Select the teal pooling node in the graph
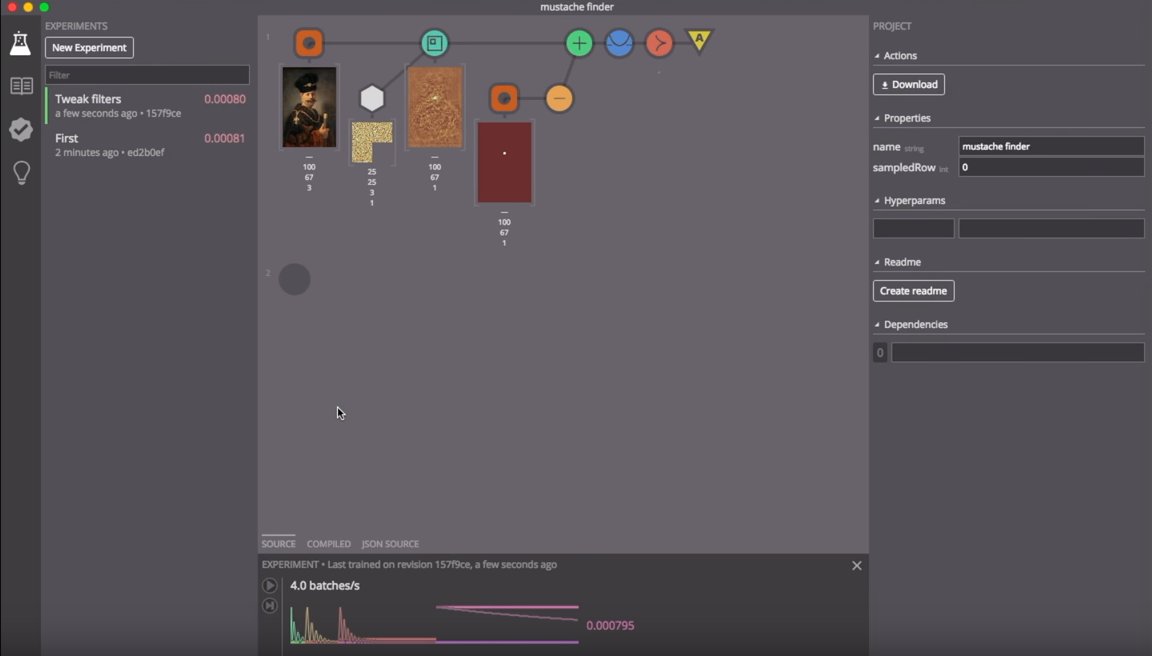The image size is (1152, 656). click(435, 43)
